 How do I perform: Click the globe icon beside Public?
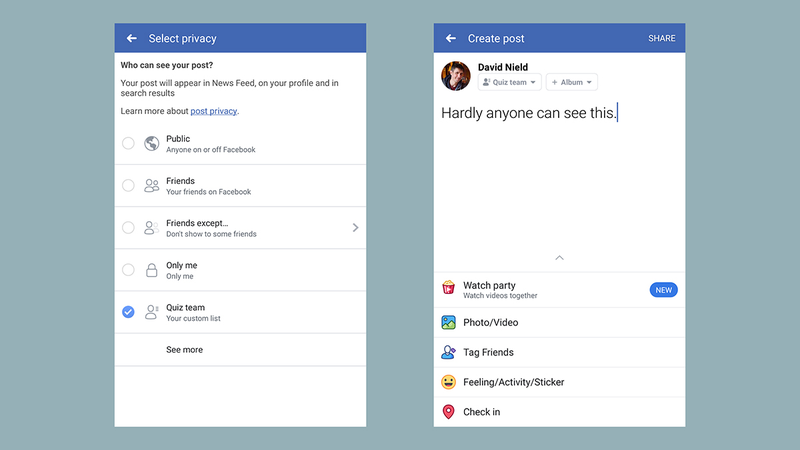pyautogui.click(x=152, y=143)
